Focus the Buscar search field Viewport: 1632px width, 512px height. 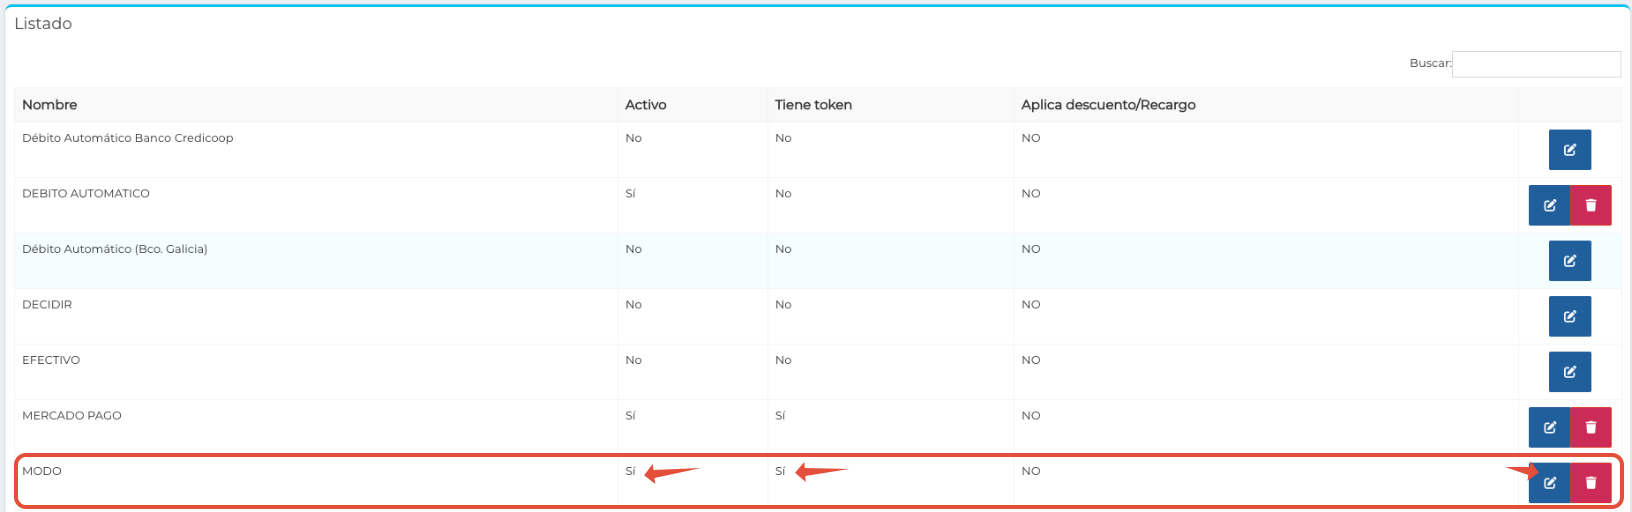[x=1536, y=64]
